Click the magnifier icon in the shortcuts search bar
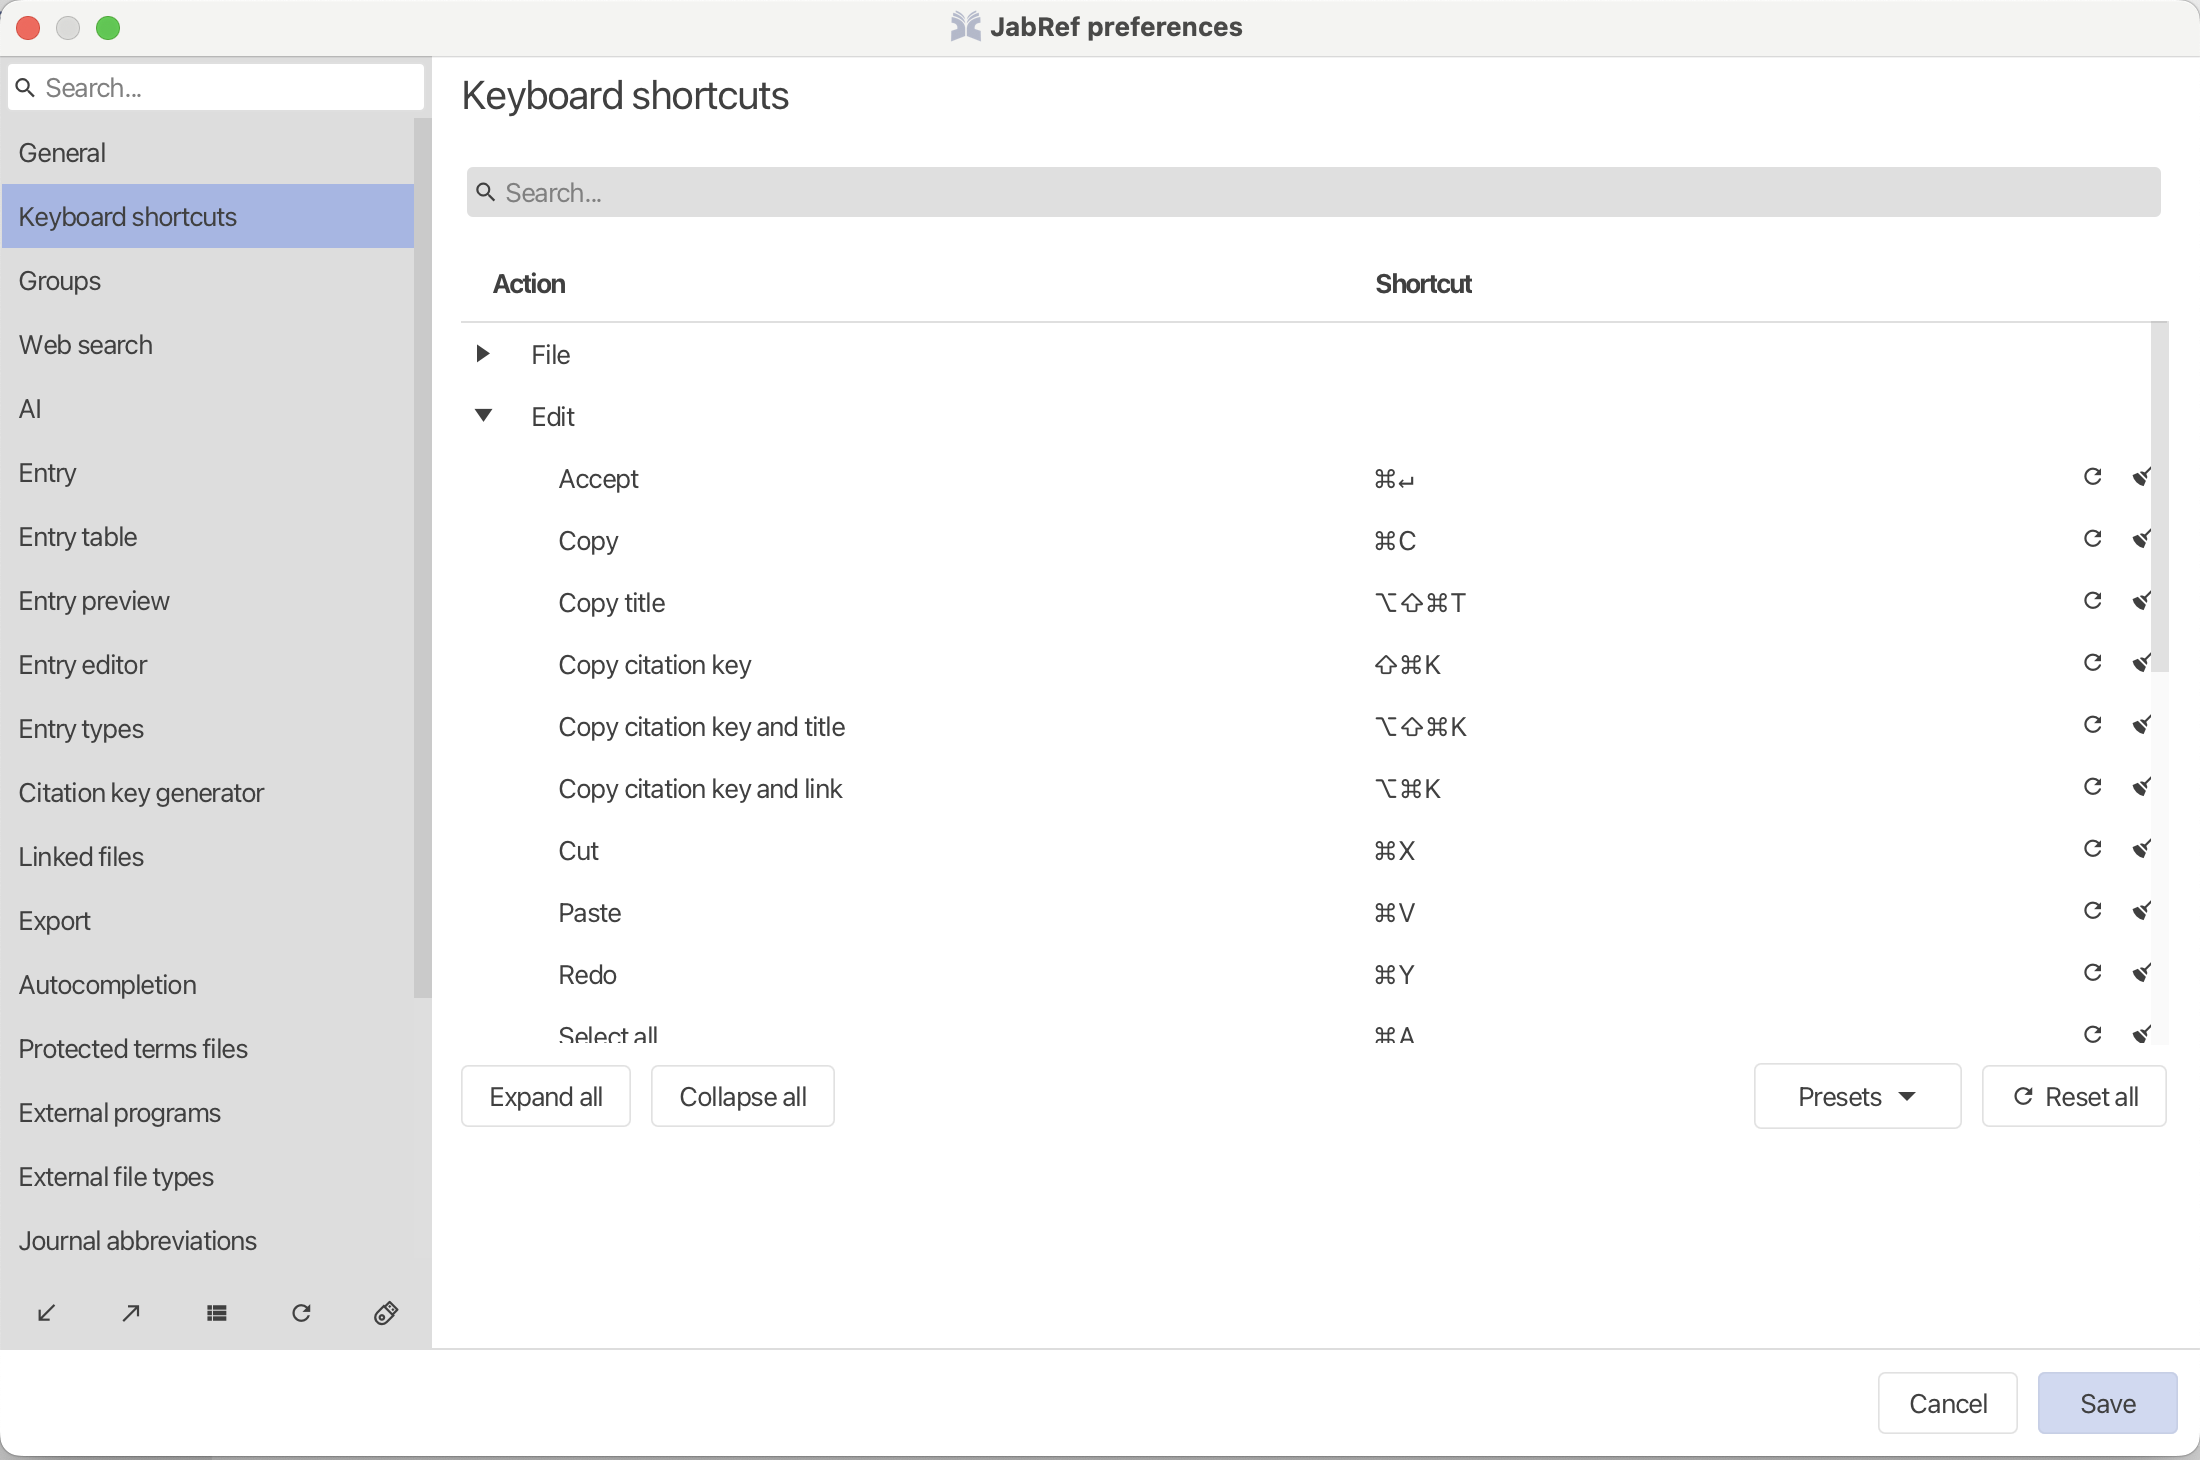This screenshot has width=2200, height=1460. (487, 192)
